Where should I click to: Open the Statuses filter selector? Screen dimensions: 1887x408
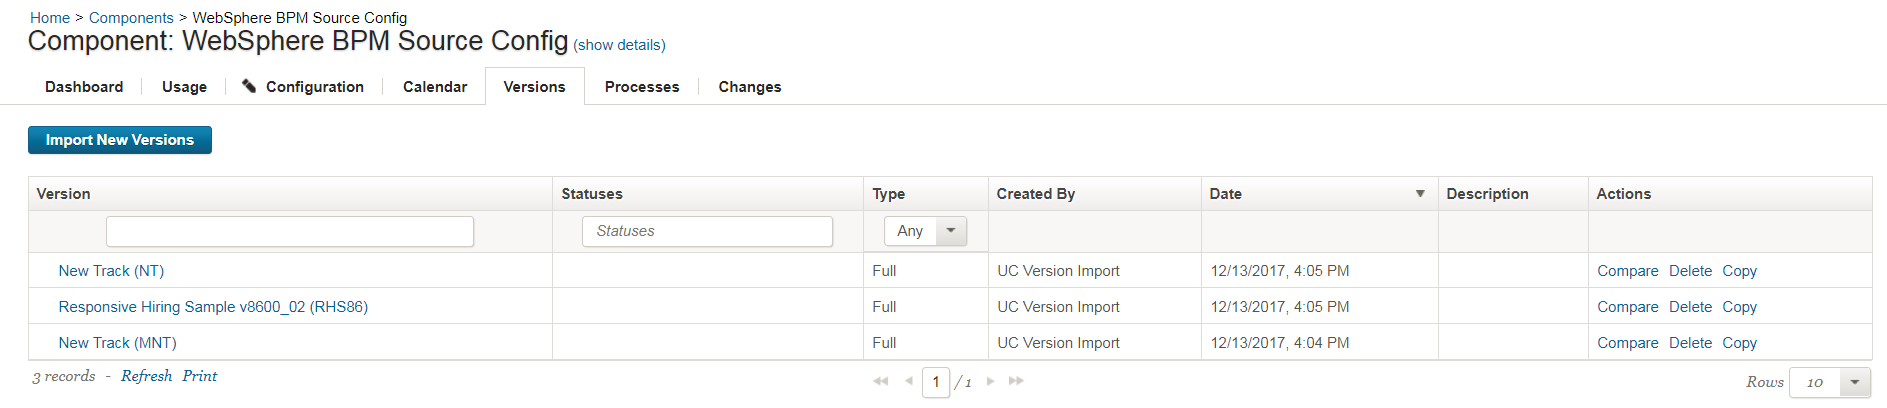click(x=707, y=231)
